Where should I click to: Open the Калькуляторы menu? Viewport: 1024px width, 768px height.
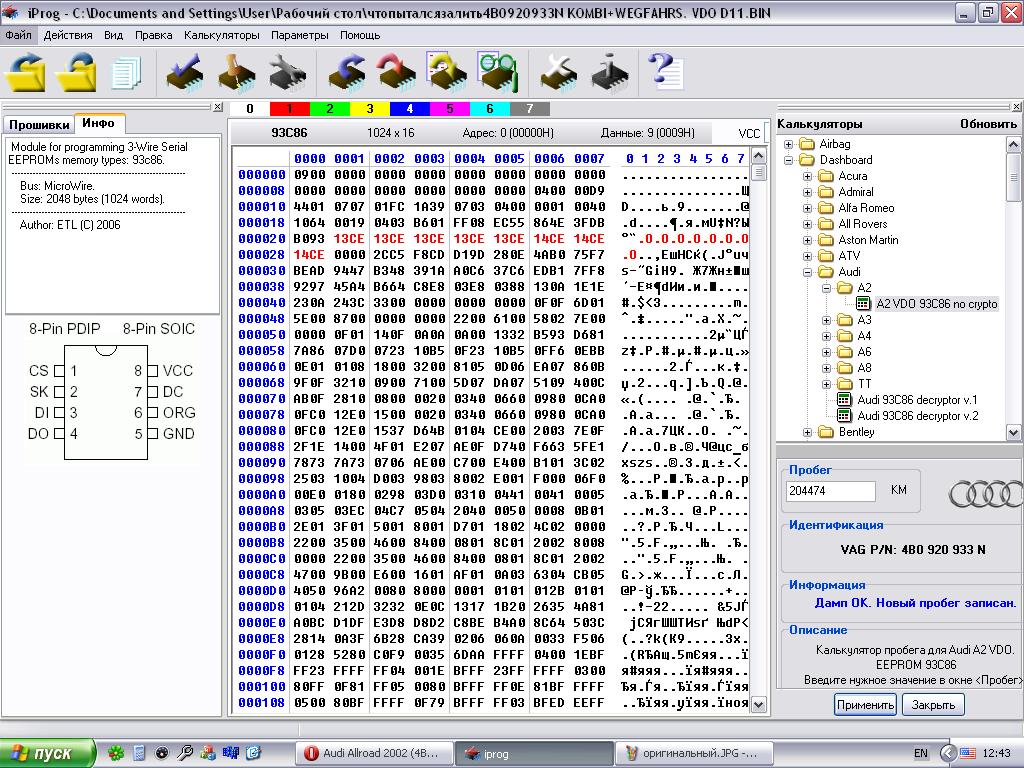(x=221, y=35)
